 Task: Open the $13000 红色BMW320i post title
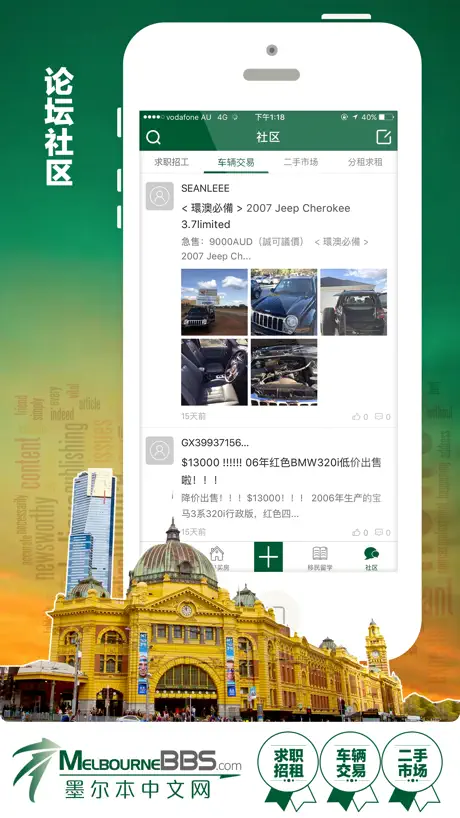coord(281,471)
